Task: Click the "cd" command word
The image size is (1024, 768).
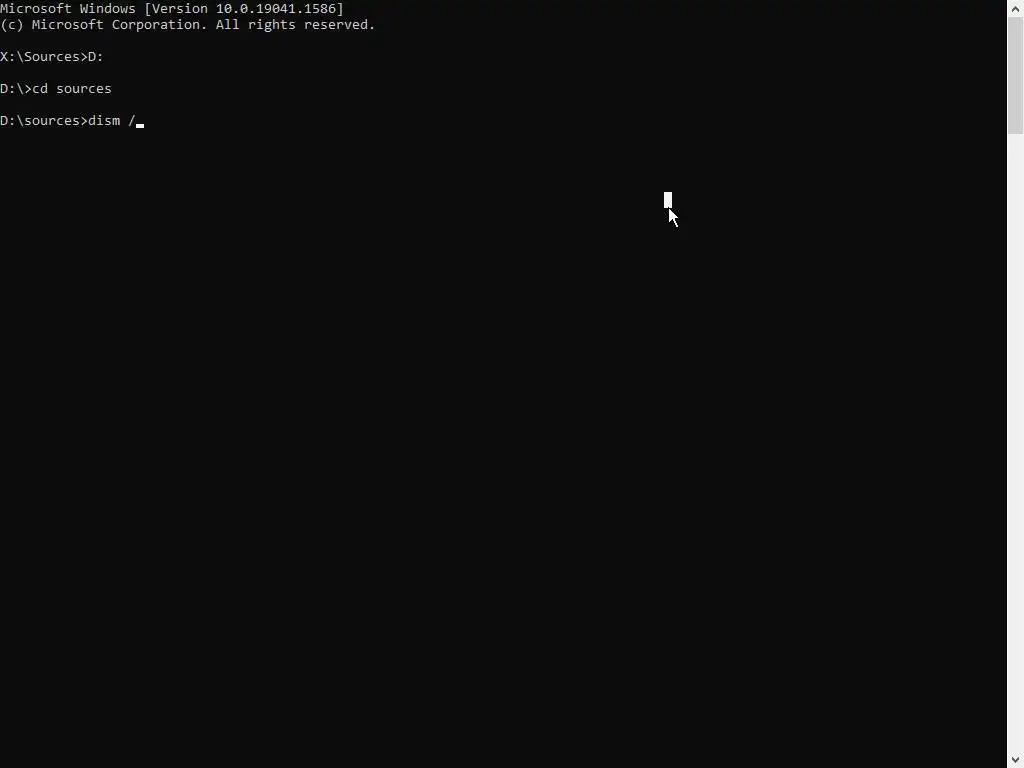Action: pyautogui.click(x=40, y=89)
